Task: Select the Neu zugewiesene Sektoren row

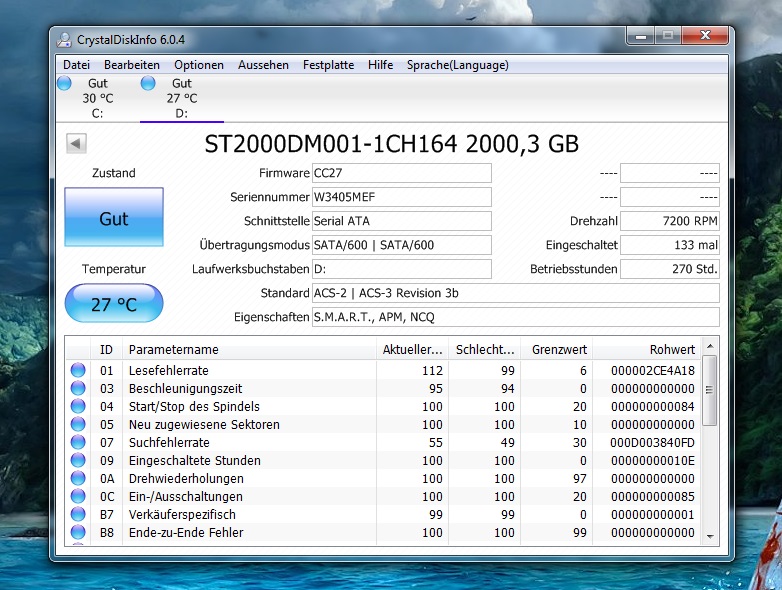Action: point(383,424)
